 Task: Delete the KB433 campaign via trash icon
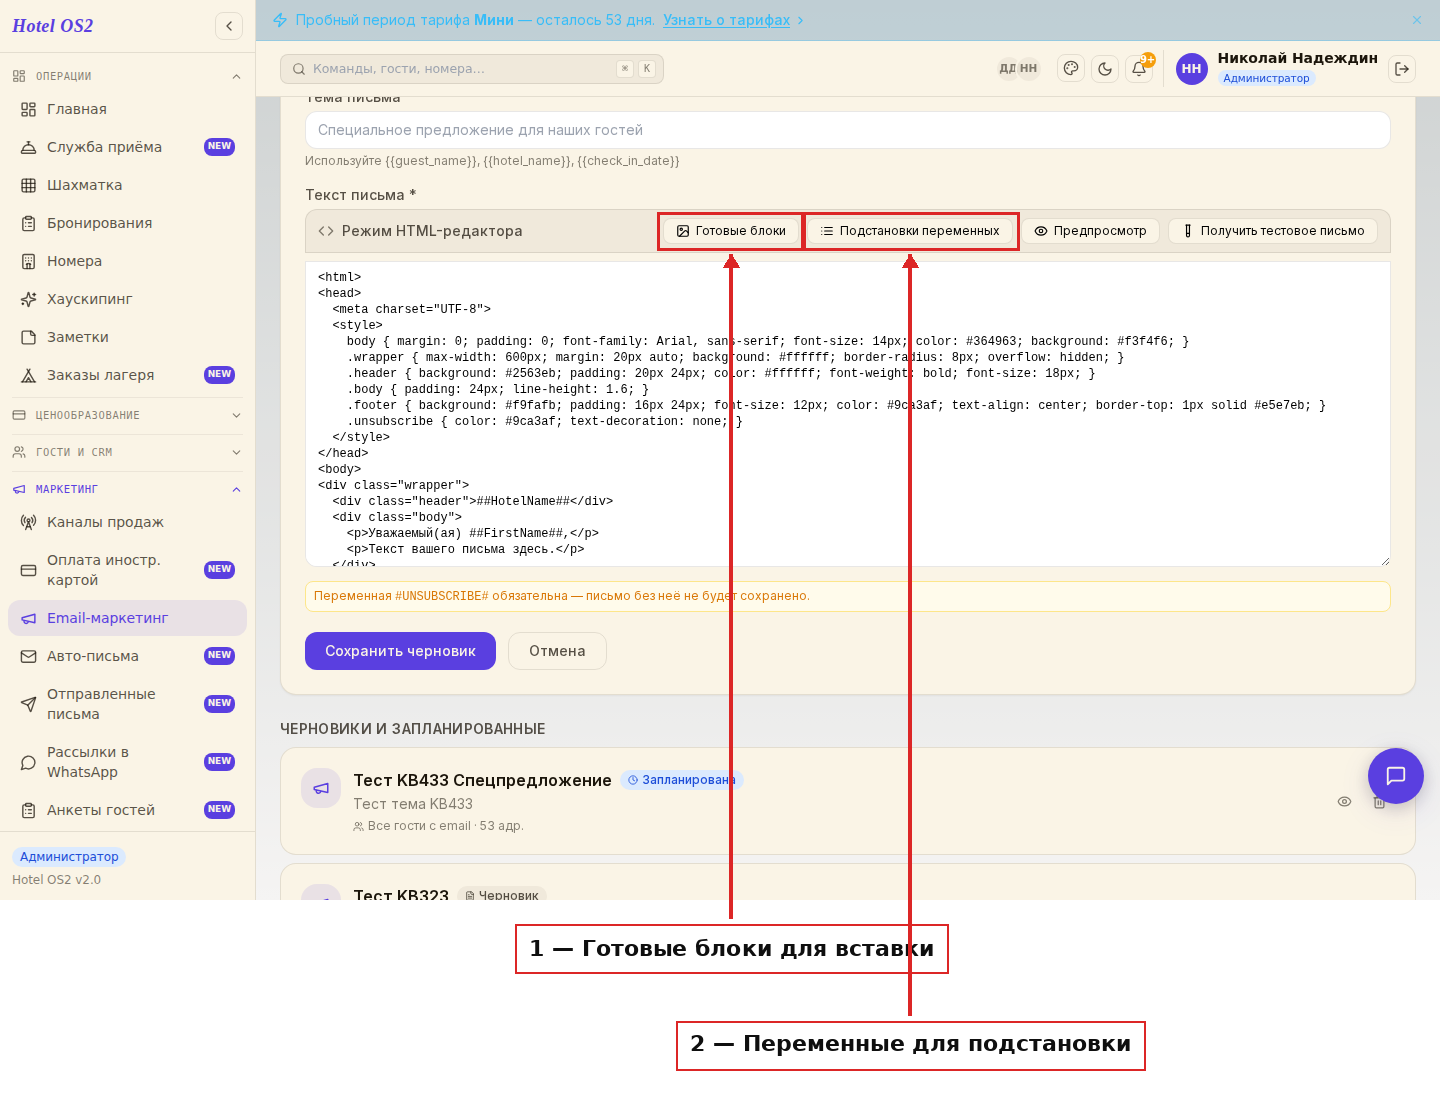1379,802
